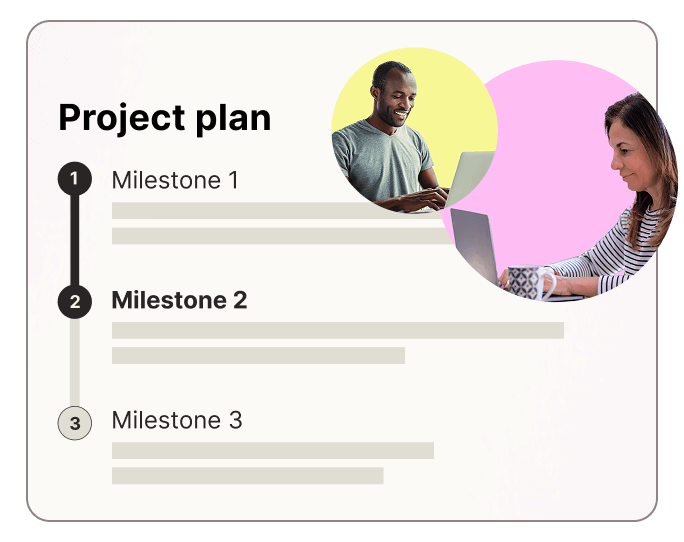Click first placeholder bar under Milestone 3
The width and height of the screenshot is (684, 542).
(x=272, y=450)
